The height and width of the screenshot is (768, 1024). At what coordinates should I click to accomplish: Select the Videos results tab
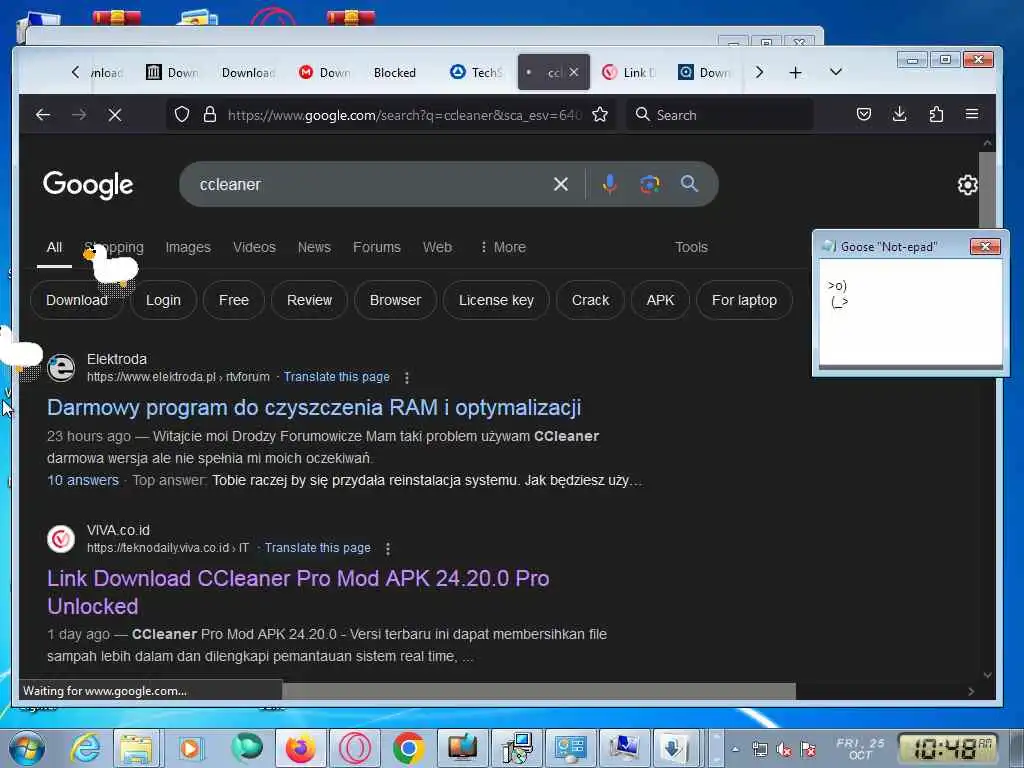click(254, 248)
